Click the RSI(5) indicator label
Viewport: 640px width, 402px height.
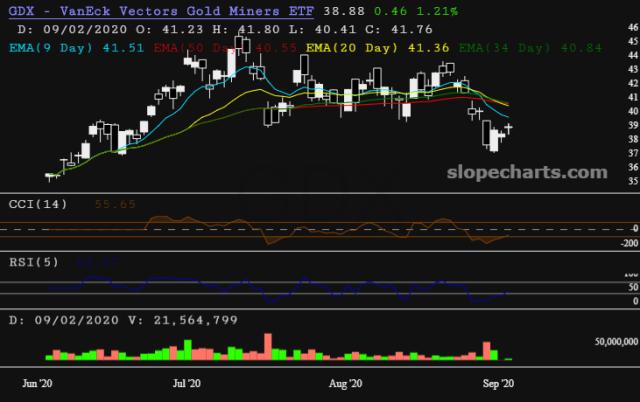[34, 262]
